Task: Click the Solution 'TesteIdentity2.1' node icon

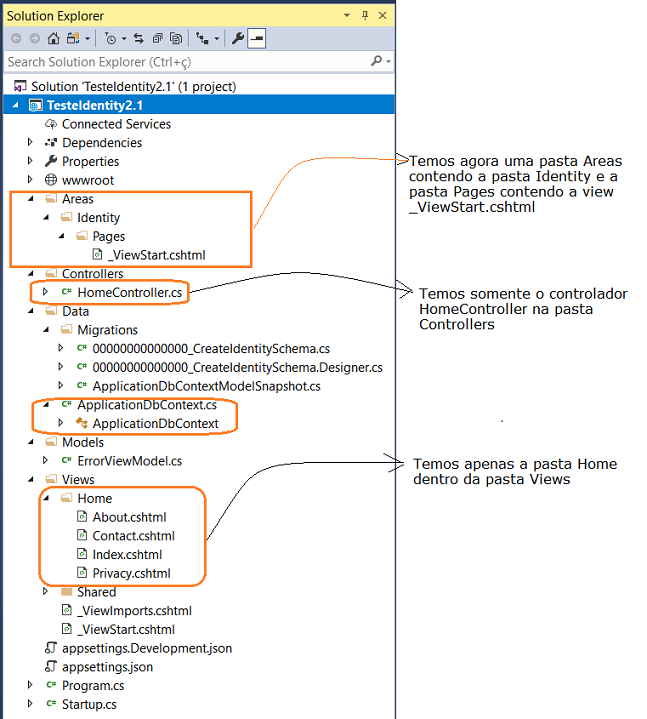Action: [20, 86]
